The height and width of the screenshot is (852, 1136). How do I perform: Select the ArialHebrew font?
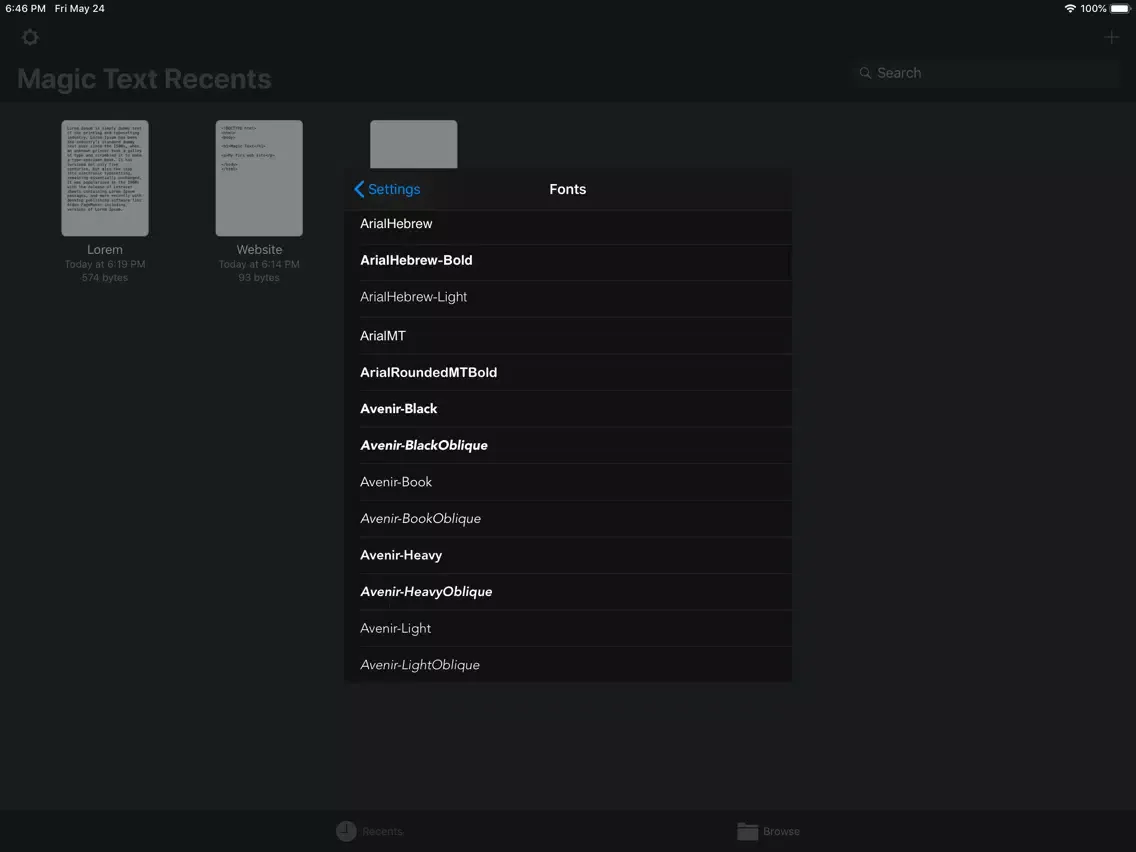[567, 224]
